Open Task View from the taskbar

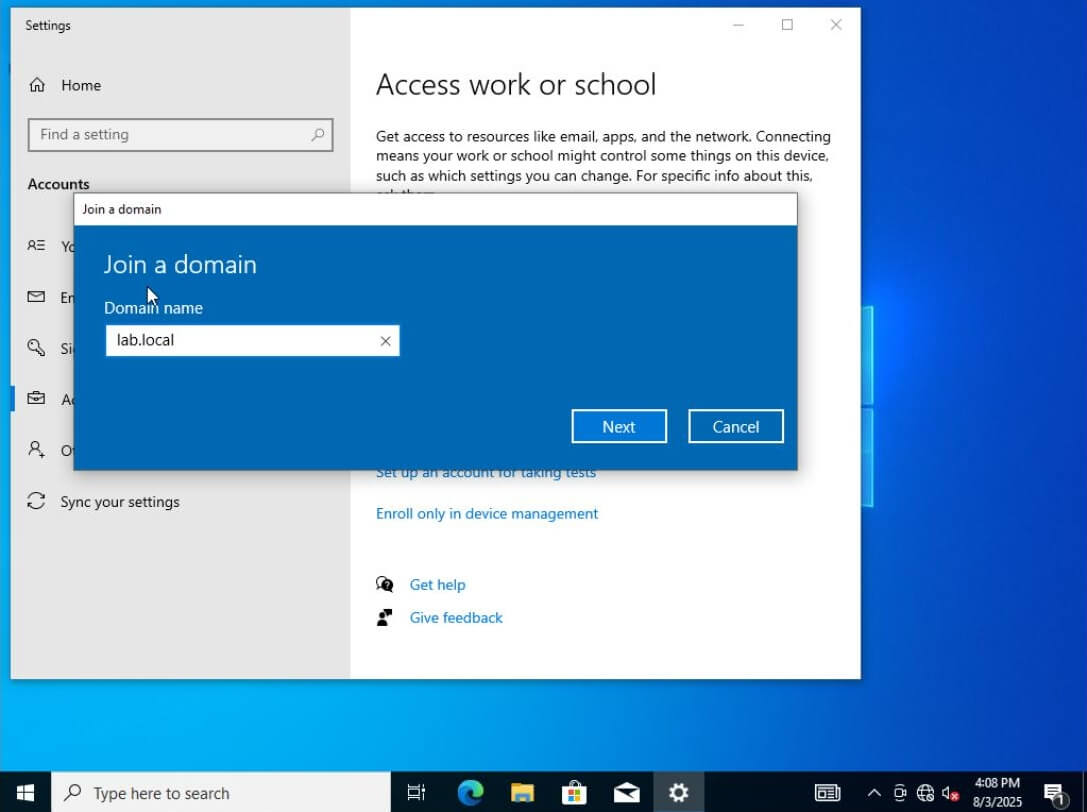coord(416,792)
